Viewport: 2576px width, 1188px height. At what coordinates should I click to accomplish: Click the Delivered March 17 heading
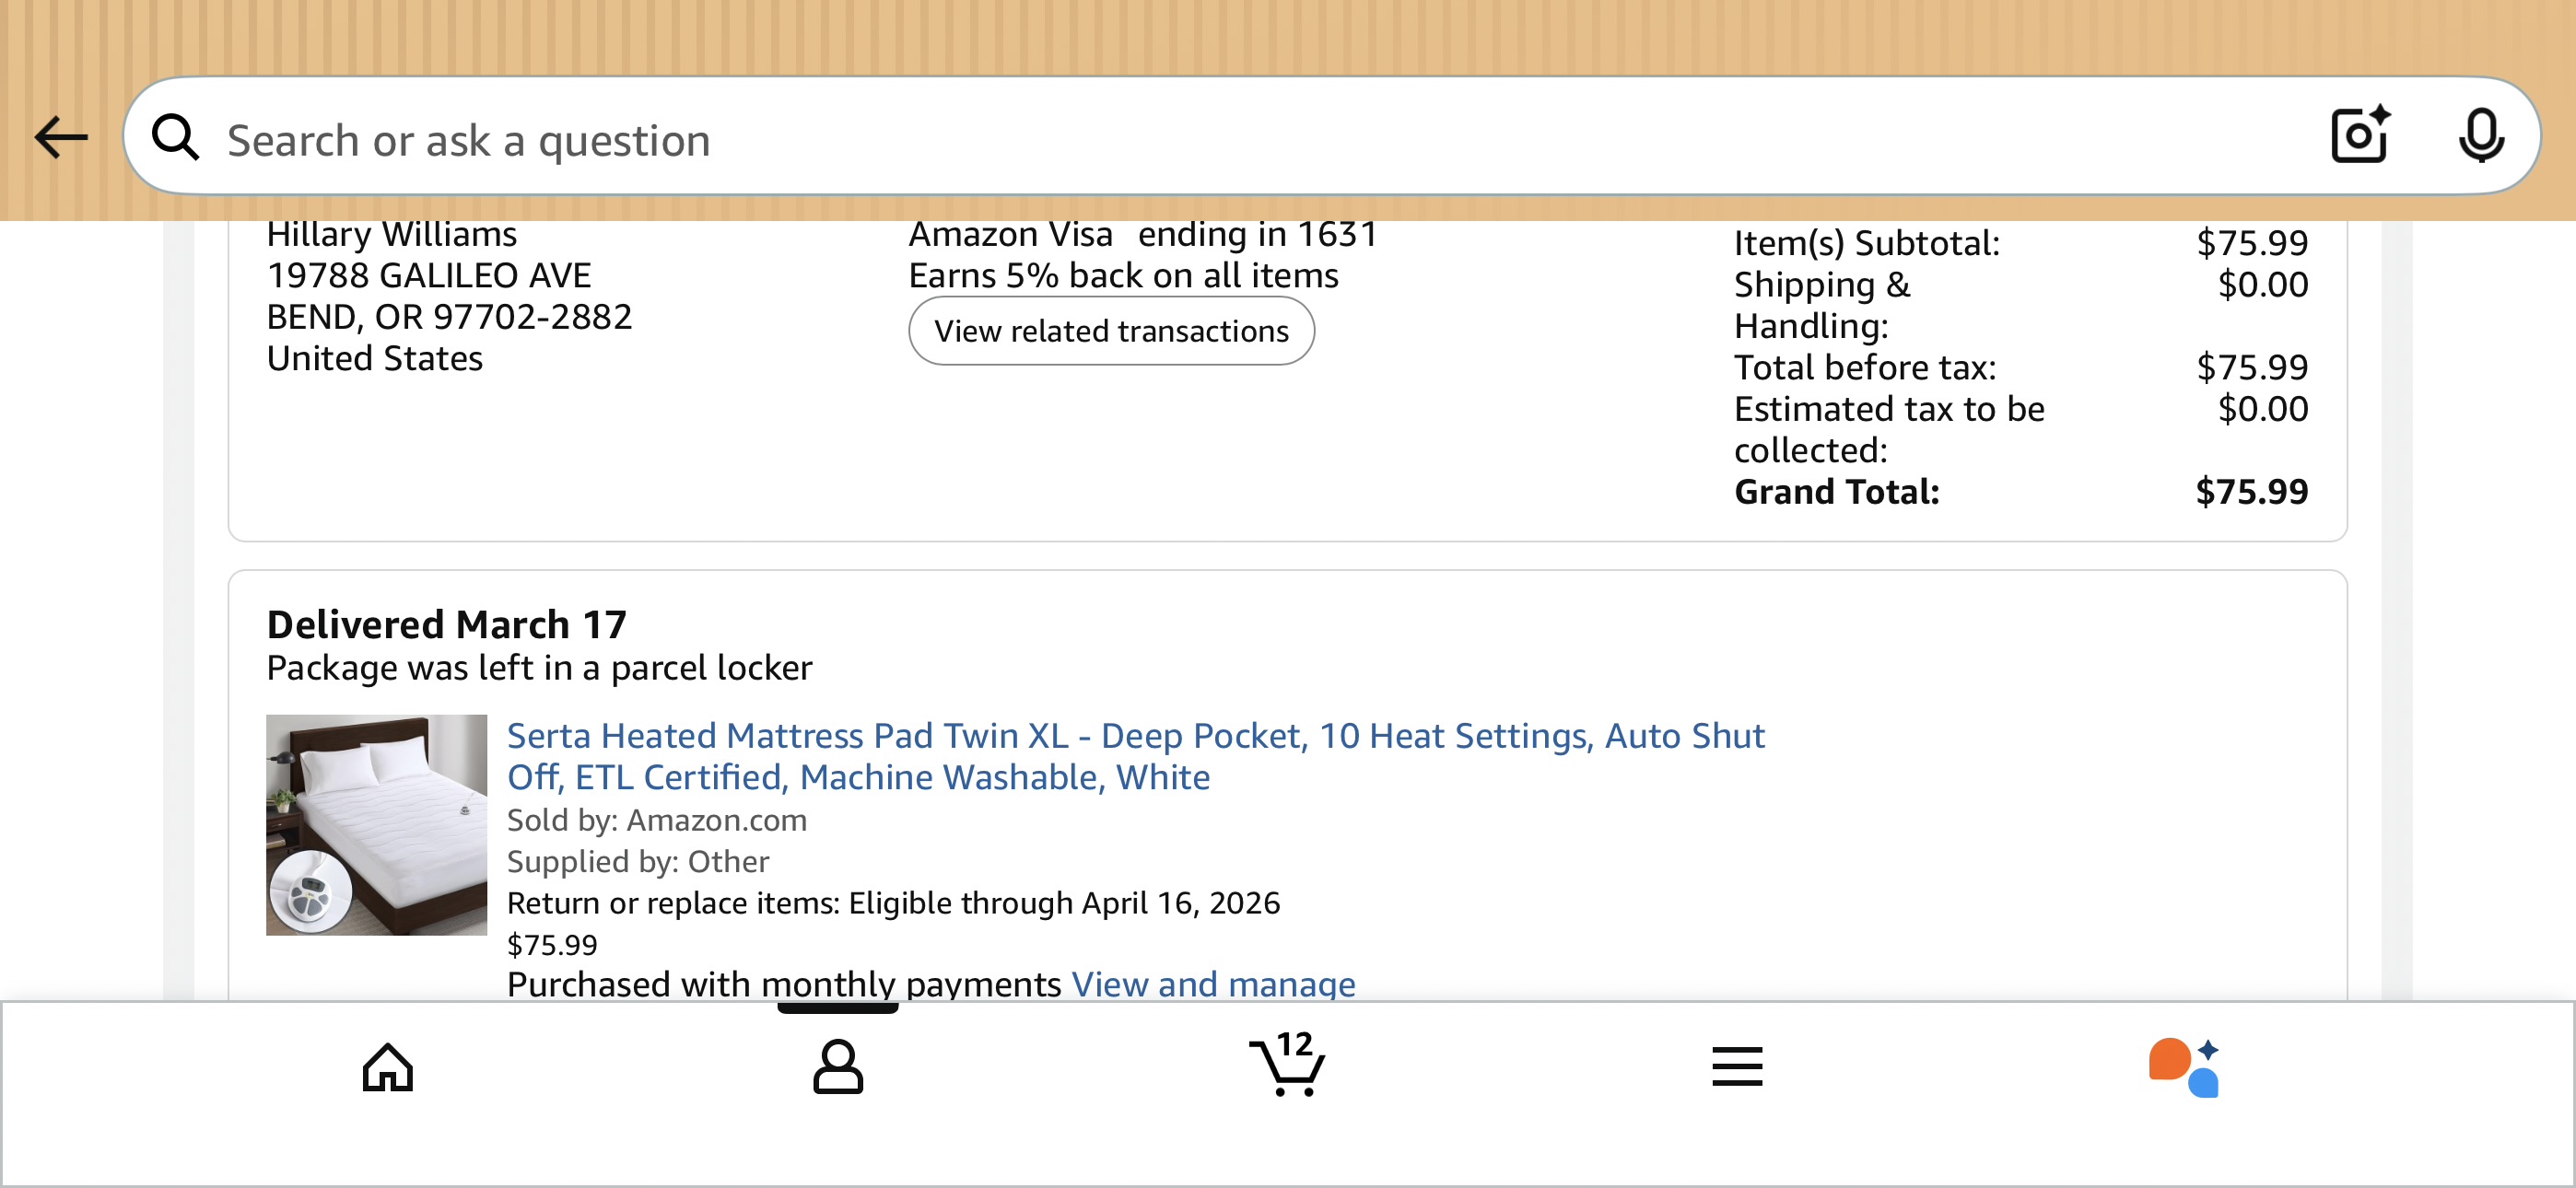(x=446, y=625)
